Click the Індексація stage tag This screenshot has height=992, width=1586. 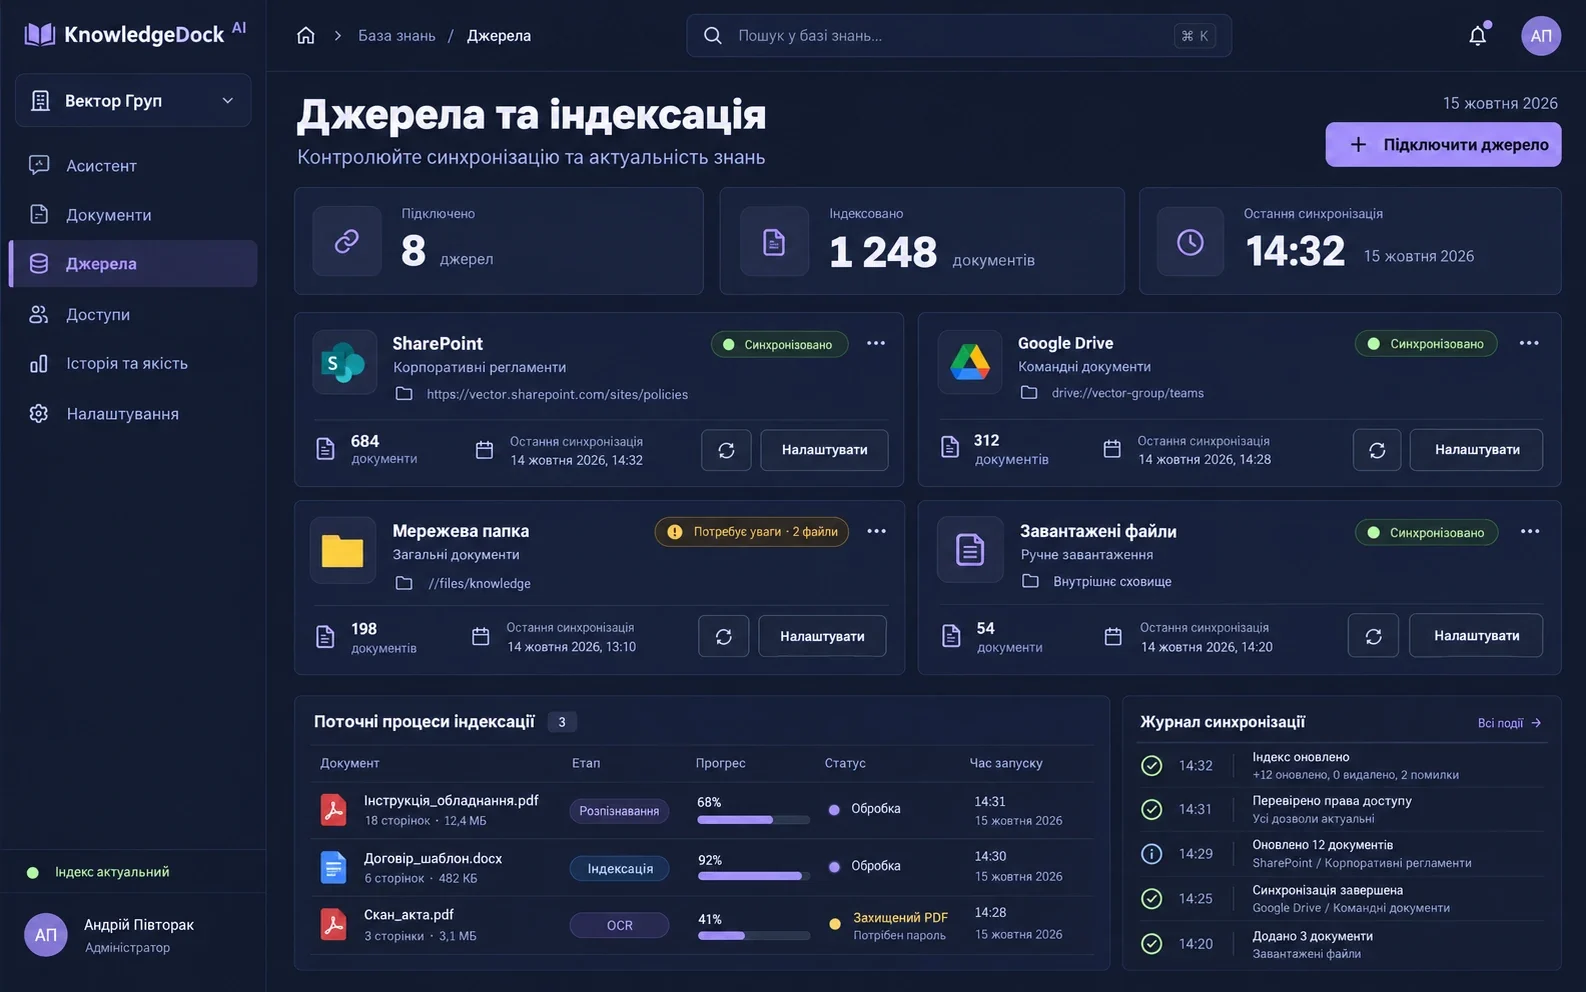(x=619, y=869)
